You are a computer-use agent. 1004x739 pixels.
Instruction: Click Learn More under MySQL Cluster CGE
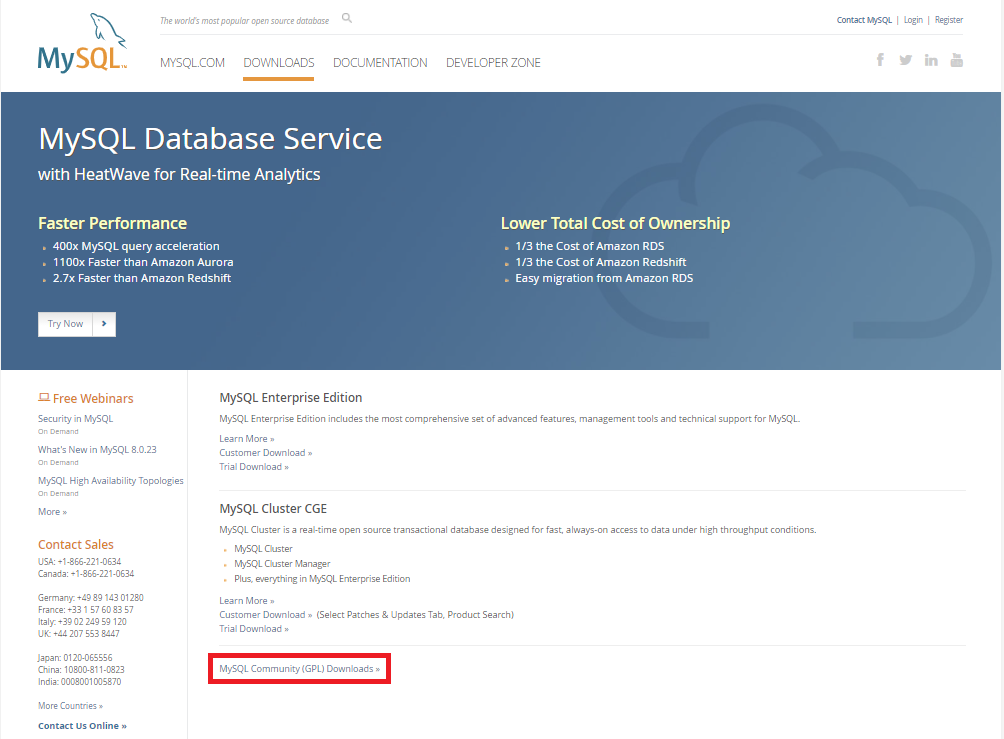[247, 601]
